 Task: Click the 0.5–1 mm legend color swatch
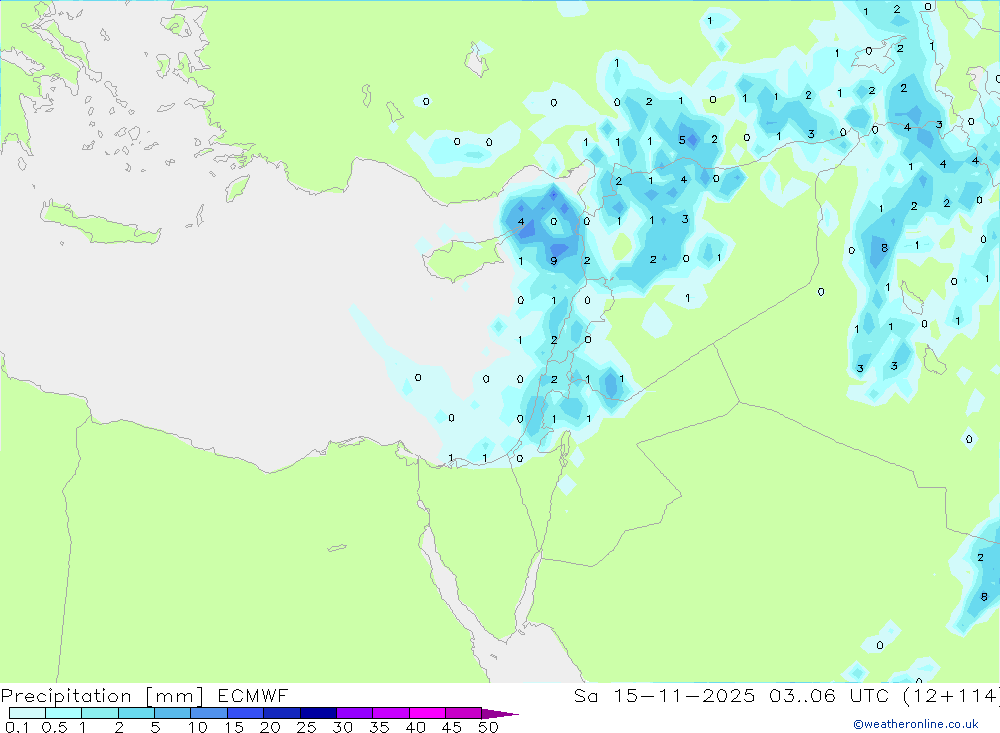64,713
